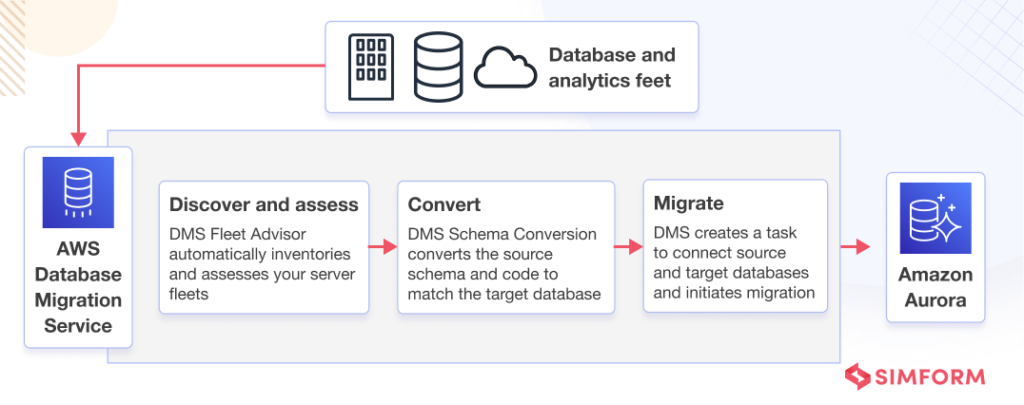Select the building icon in top box
Image resolution: width=1024 pixels, height=405 pixels.
[x=371, y=67]
